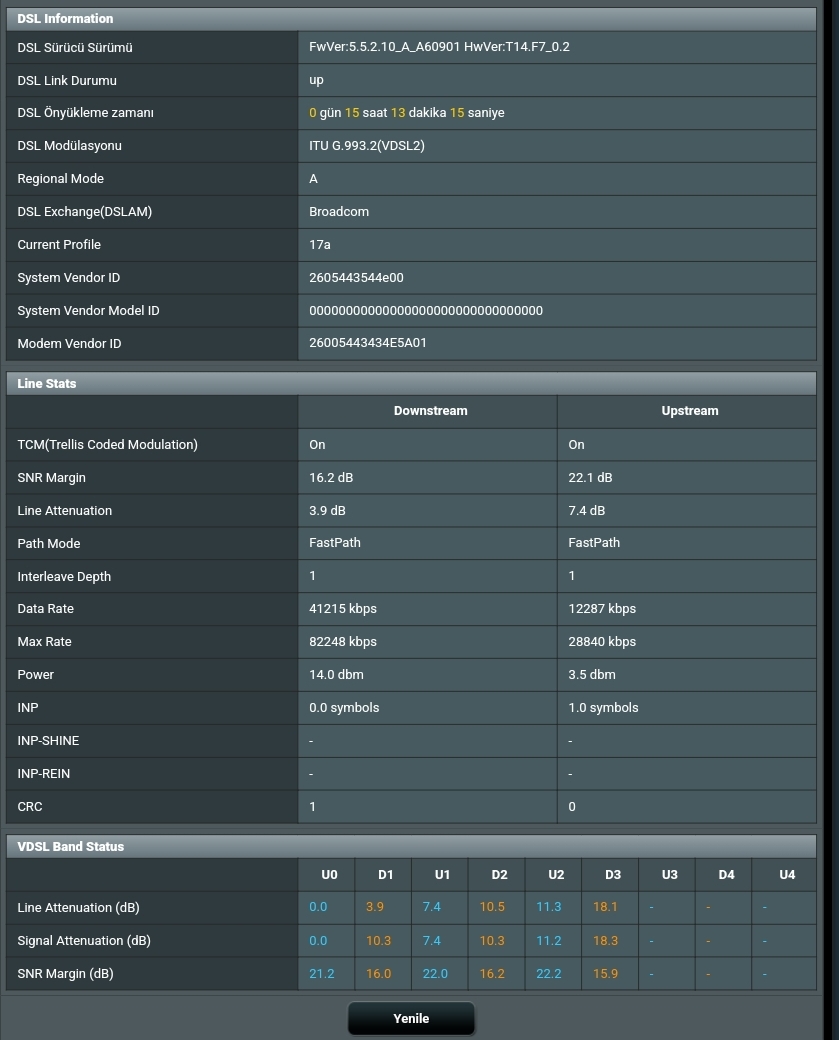Select the downstream Data Rate 41215 kbps
This screenshot has height=1040, width=839.
[343, 608]
